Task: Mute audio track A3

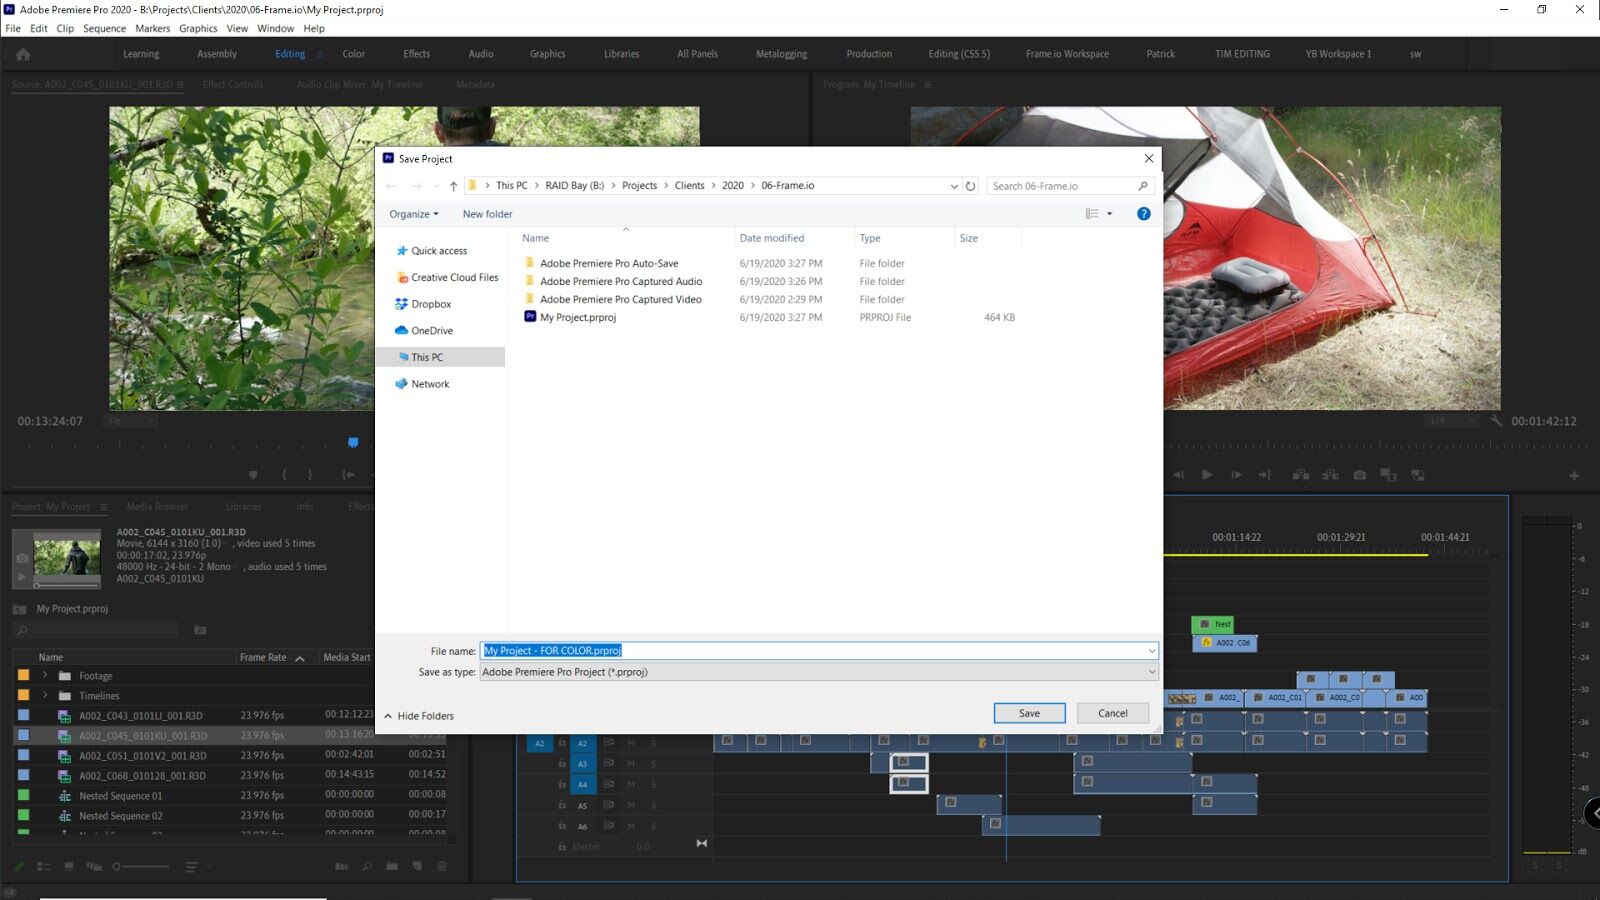Action: point(631,764)
